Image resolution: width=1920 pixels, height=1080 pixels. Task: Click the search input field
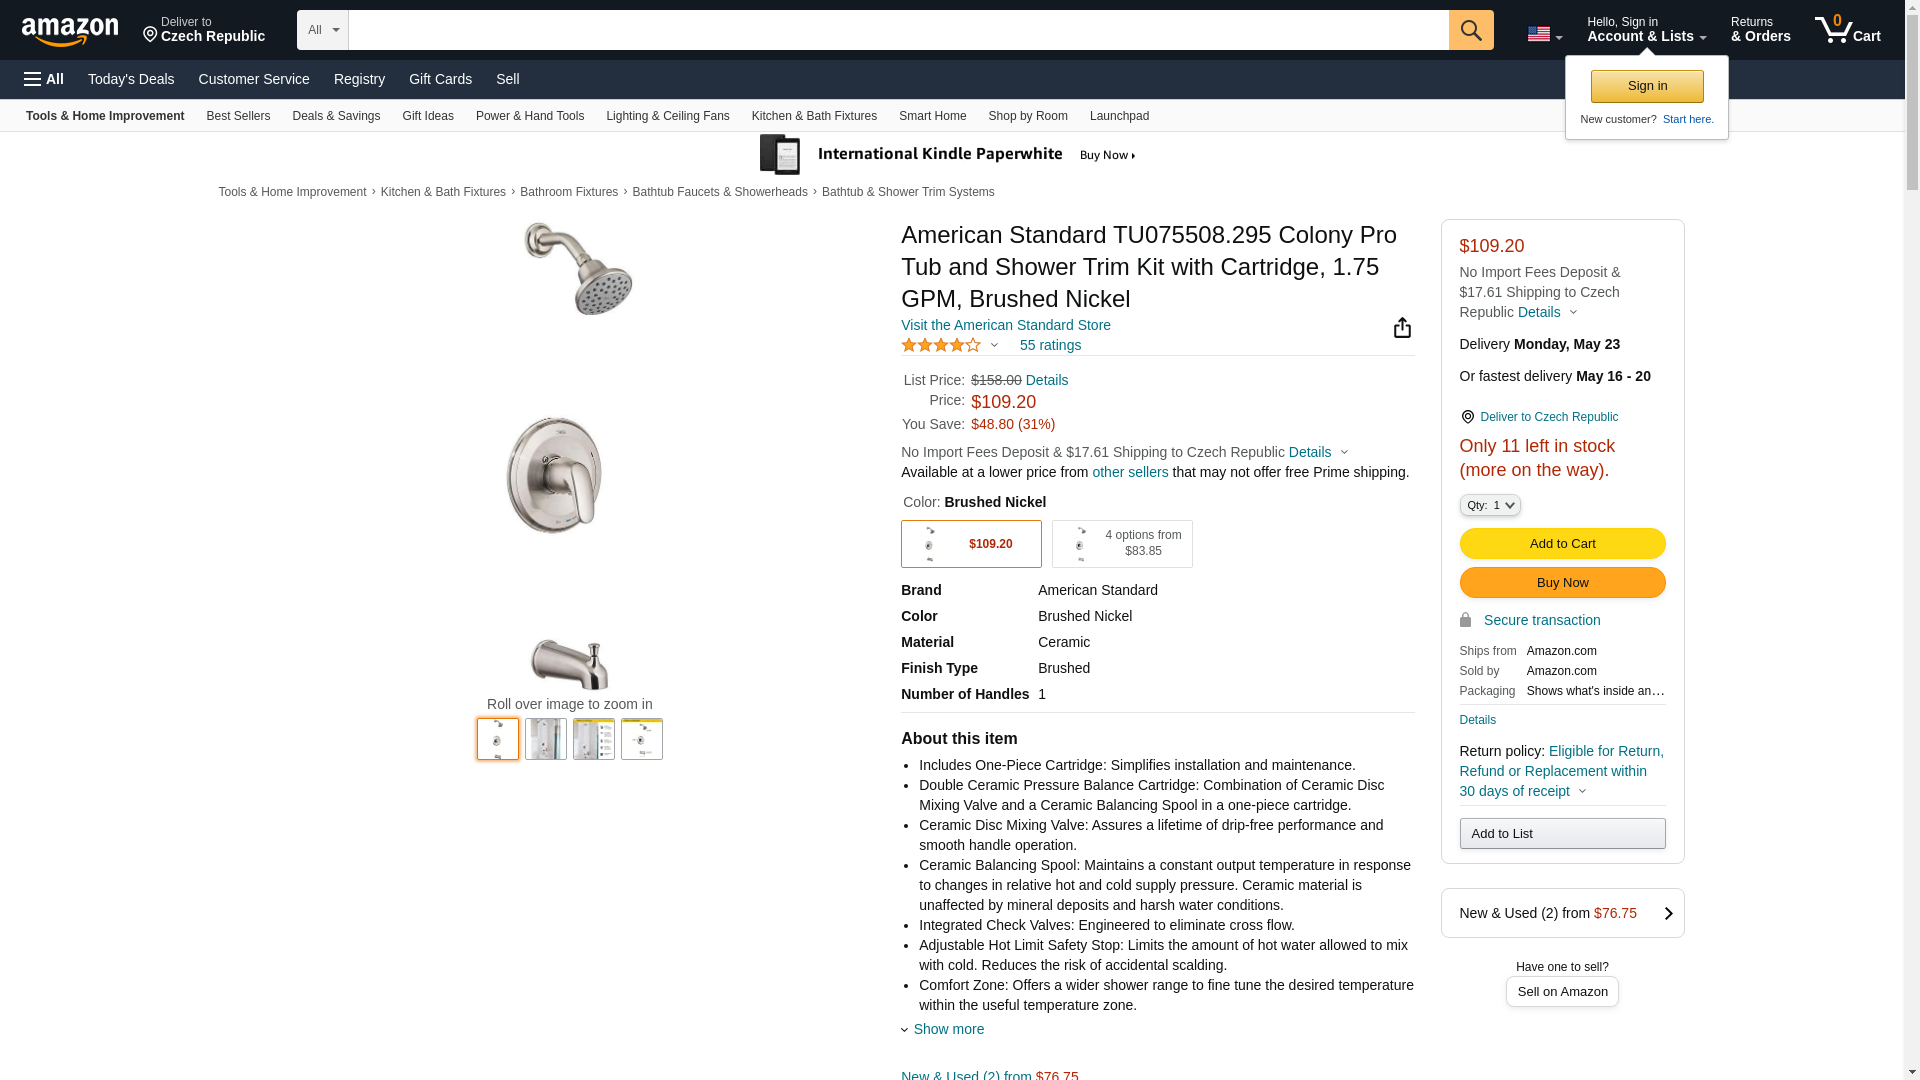(897, 30)
